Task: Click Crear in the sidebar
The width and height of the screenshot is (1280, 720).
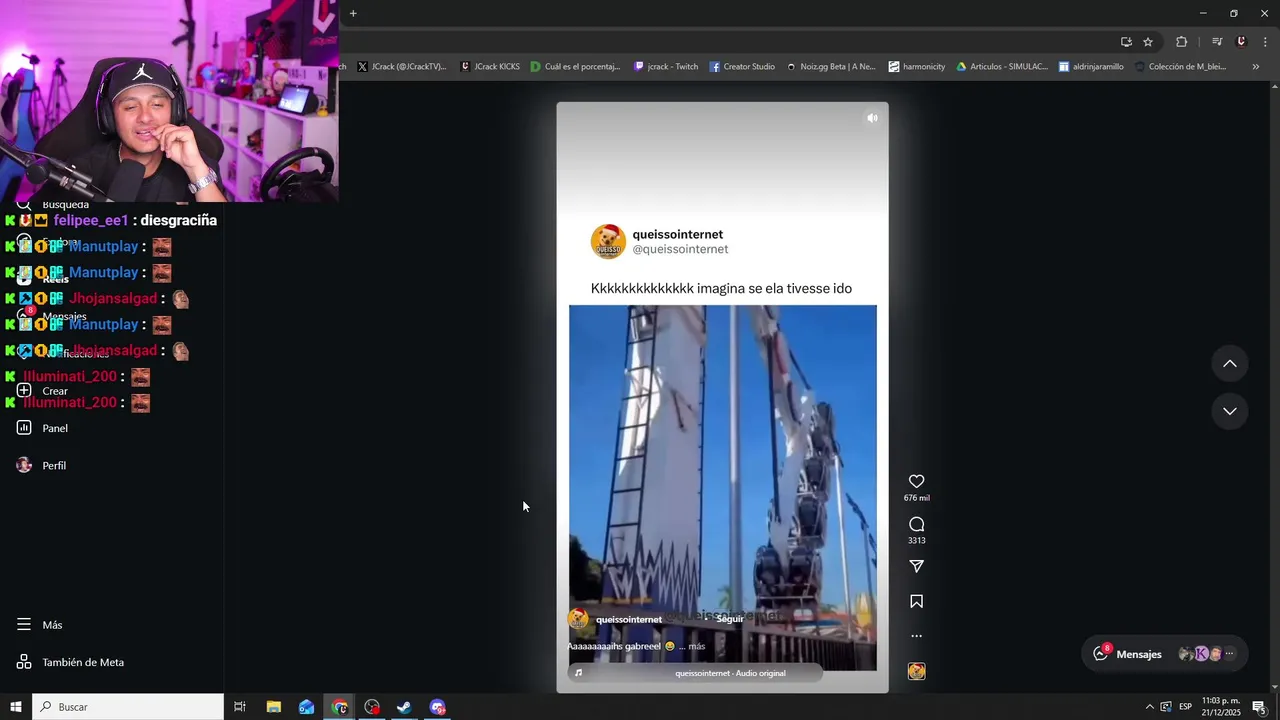Action: [x=42, y=391]
